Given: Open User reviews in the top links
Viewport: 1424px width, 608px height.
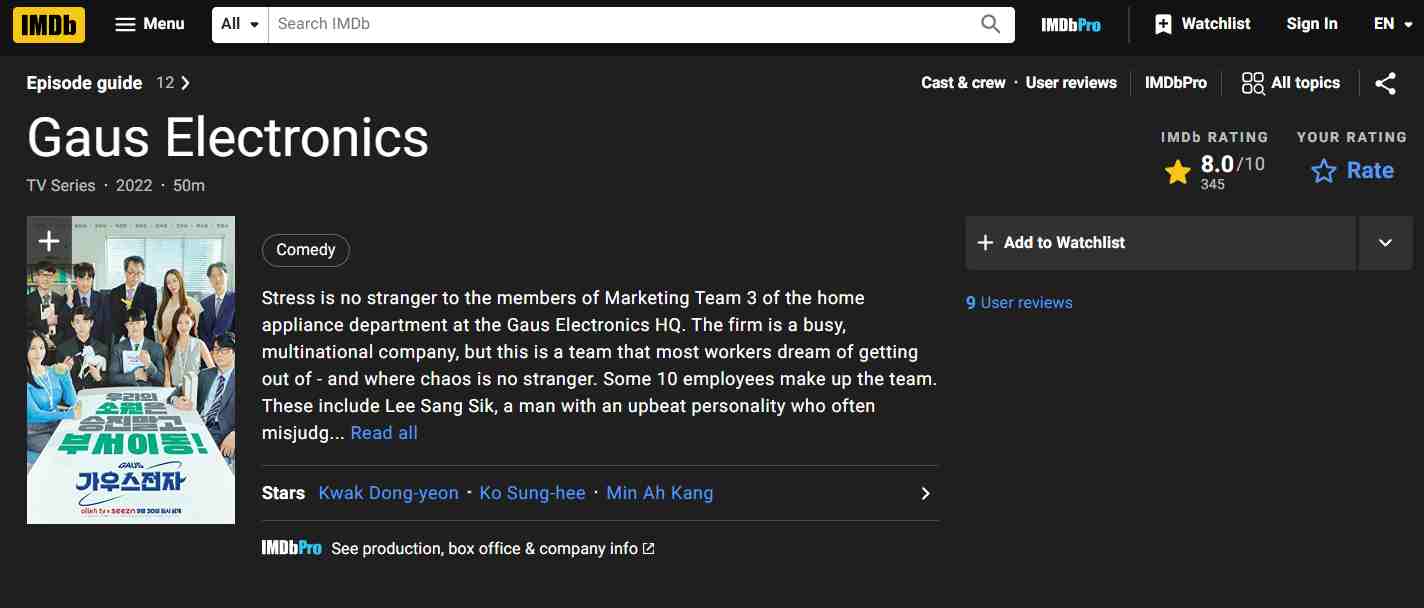Looking at the screenshot, I should pyautogui.click(x=1071, y=83).
